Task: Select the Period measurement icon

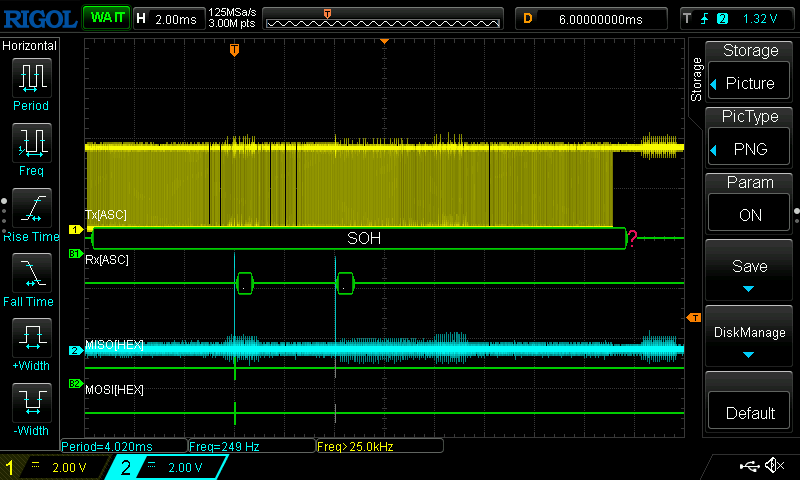Action: [30, 80]
